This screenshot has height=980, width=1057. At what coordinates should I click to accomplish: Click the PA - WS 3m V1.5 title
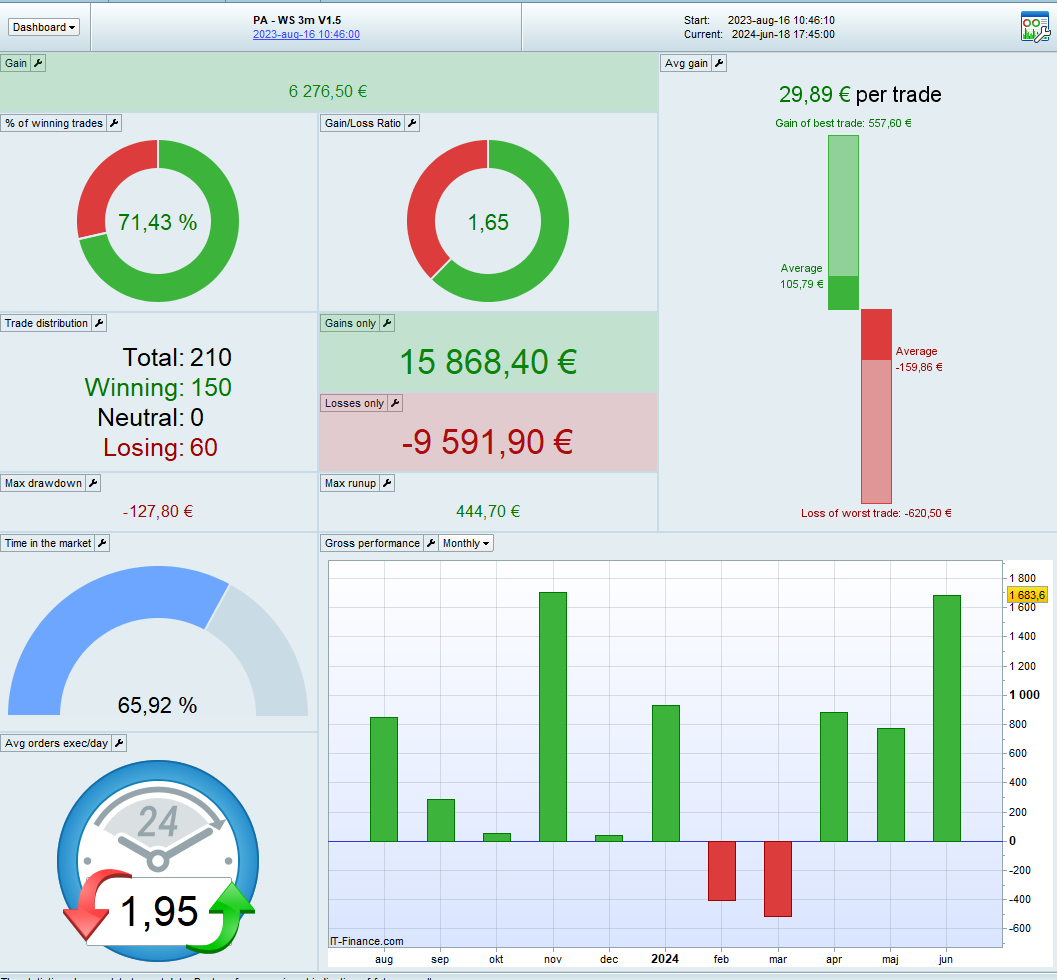pos(297,20)
